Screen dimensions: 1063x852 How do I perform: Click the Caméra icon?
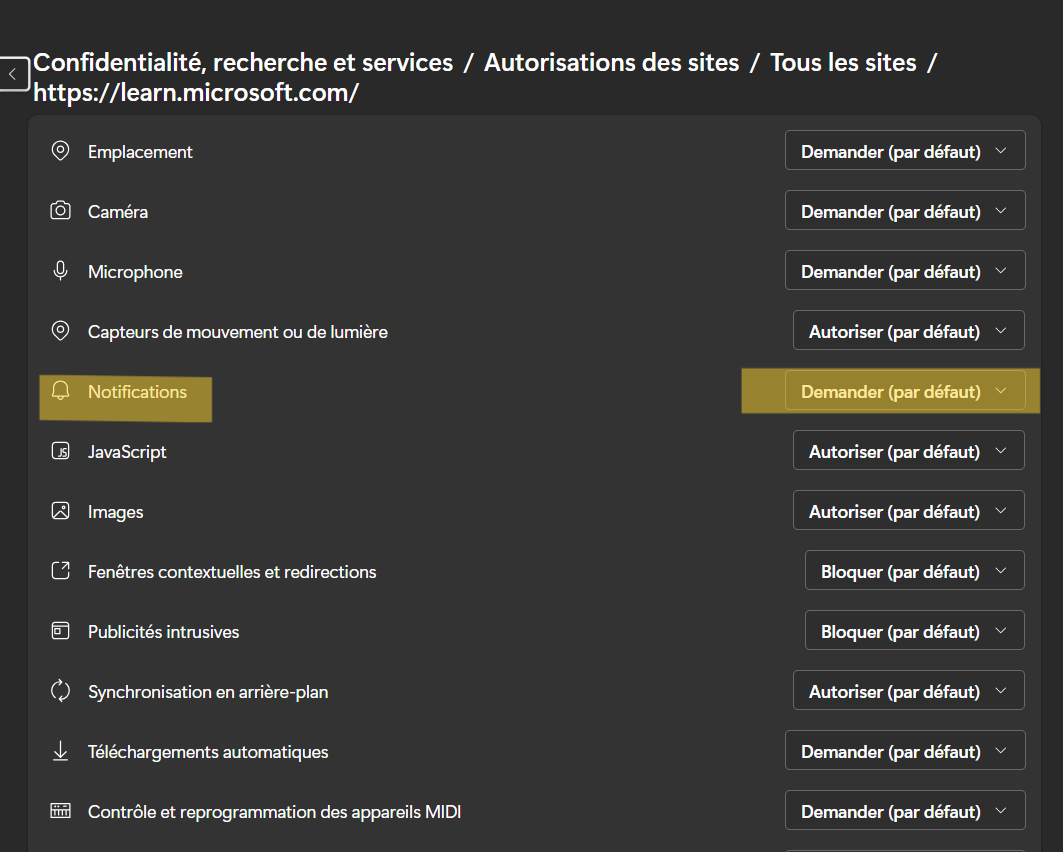60,211
